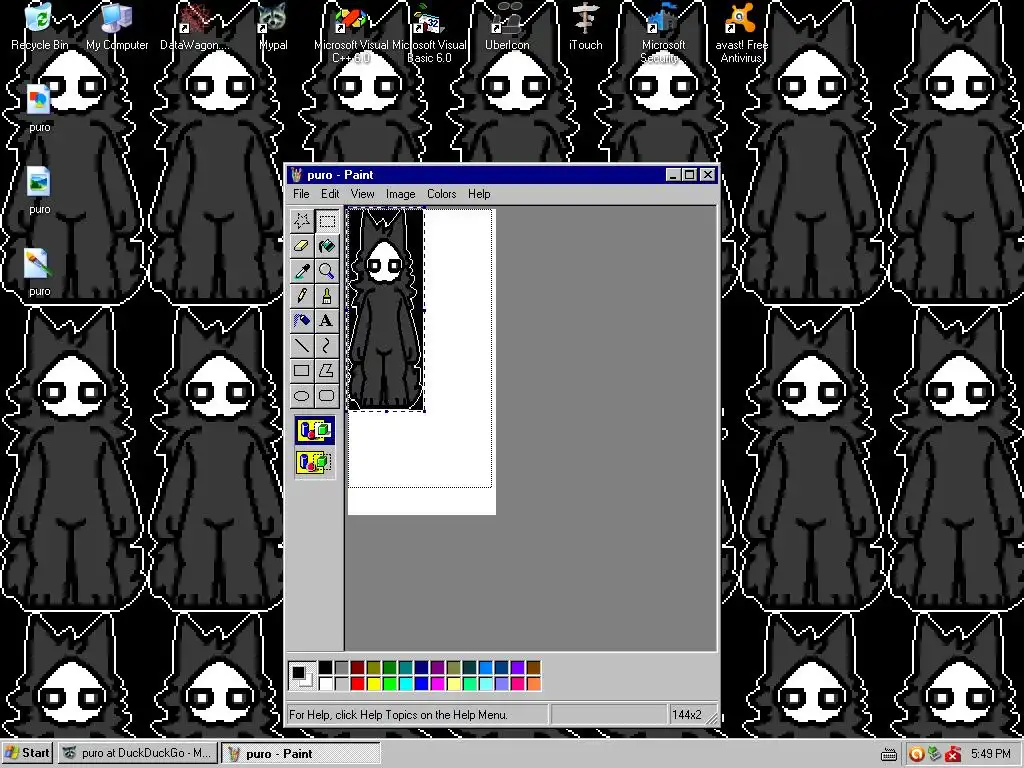The height and width of the screenshot is (768, 1024).
Task: Select the rectangular Select tool
Action: coord(327,221)
